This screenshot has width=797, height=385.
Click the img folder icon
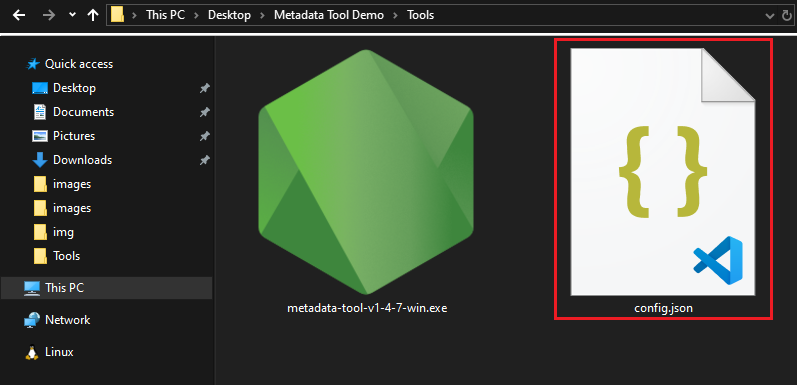coord(41,232)
